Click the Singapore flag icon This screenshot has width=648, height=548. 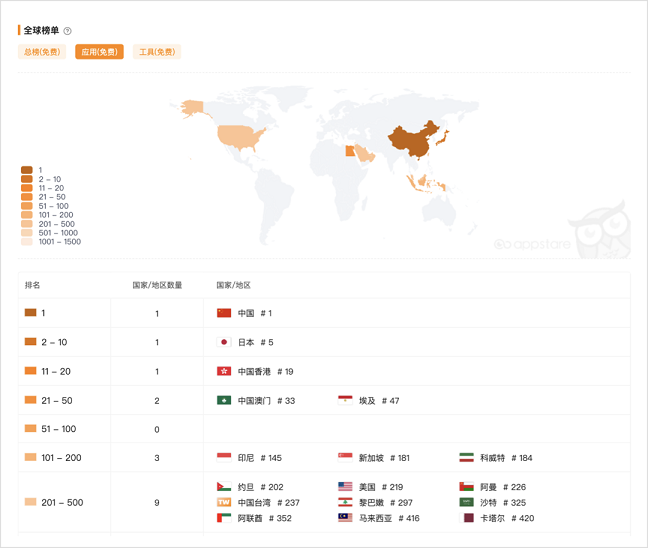pyautogui.click(x=345, y=457)
